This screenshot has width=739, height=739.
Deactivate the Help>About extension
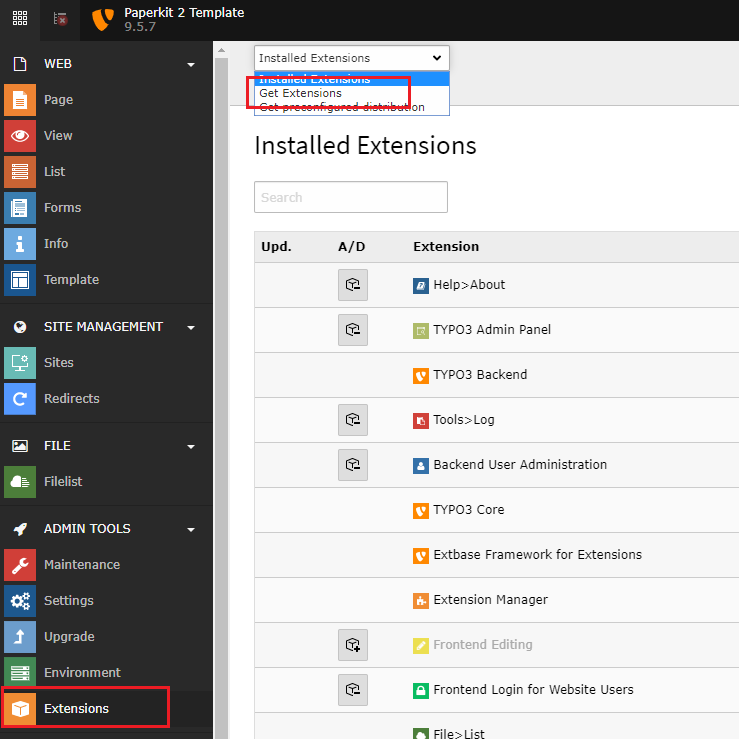coord(353,285)
